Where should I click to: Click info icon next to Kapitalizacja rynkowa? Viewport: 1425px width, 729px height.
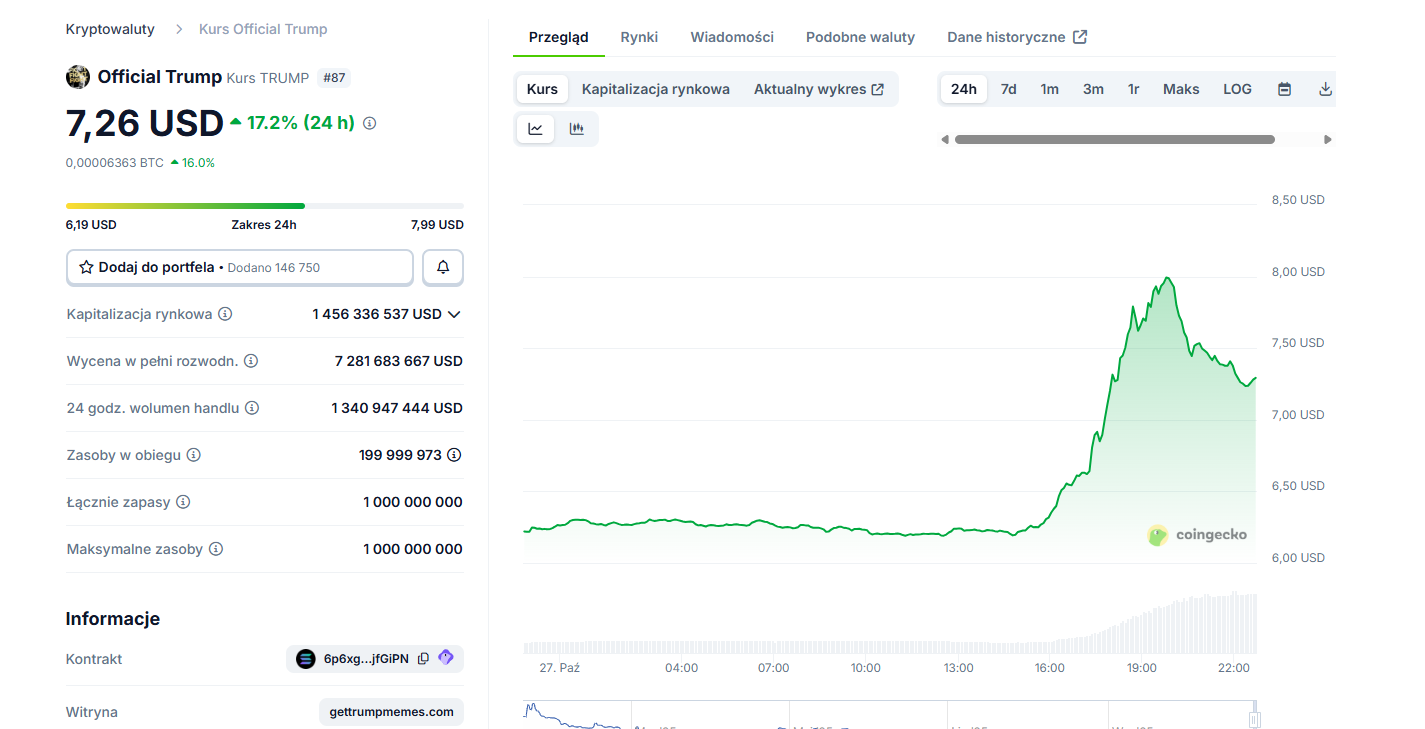click(225, 314)
